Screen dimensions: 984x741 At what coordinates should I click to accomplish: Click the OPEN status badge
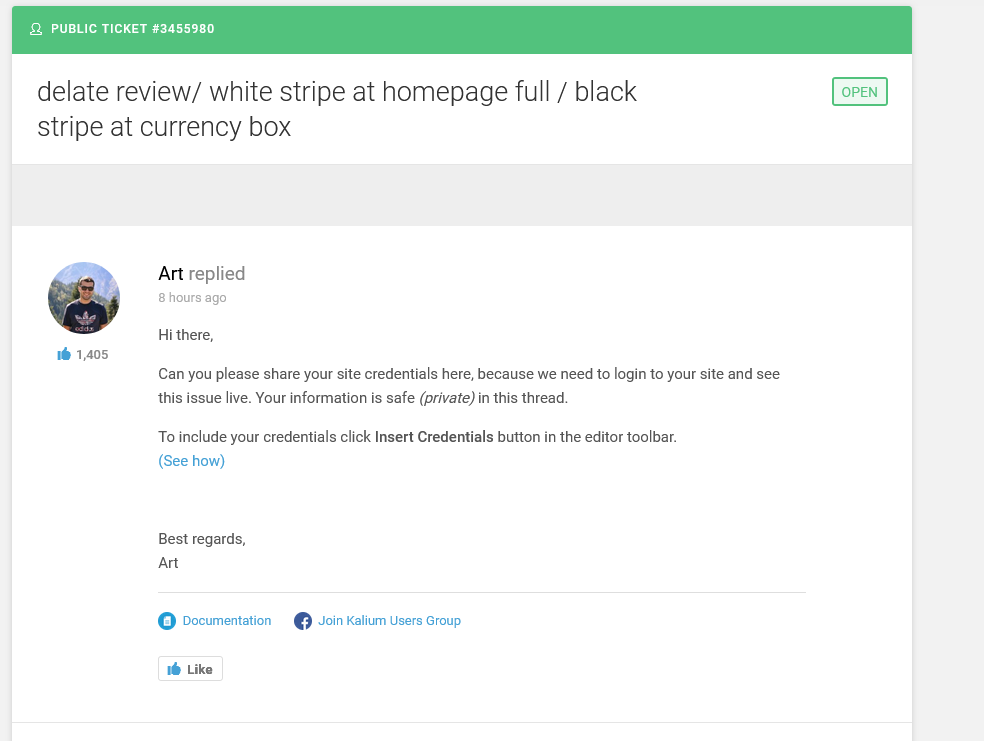pos(859,92)
